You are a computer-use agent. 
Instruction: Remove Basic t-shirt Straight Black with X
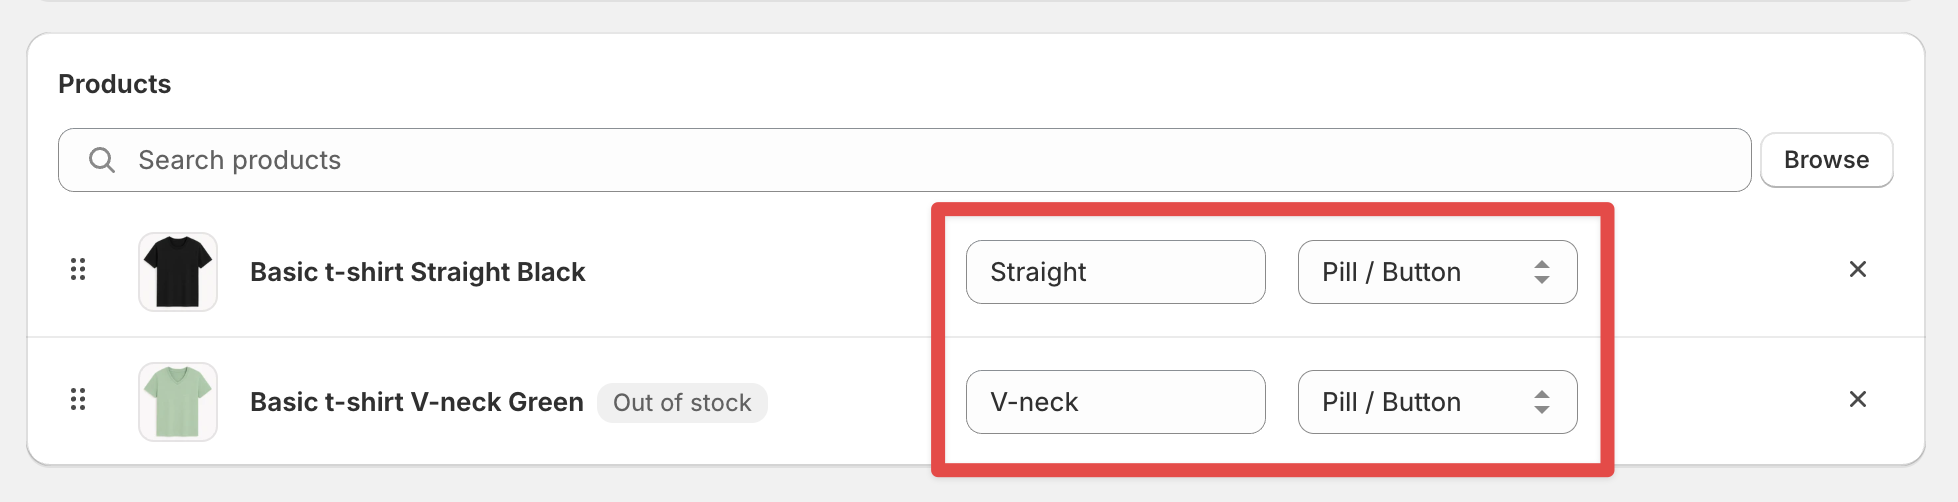point(1858,269)
